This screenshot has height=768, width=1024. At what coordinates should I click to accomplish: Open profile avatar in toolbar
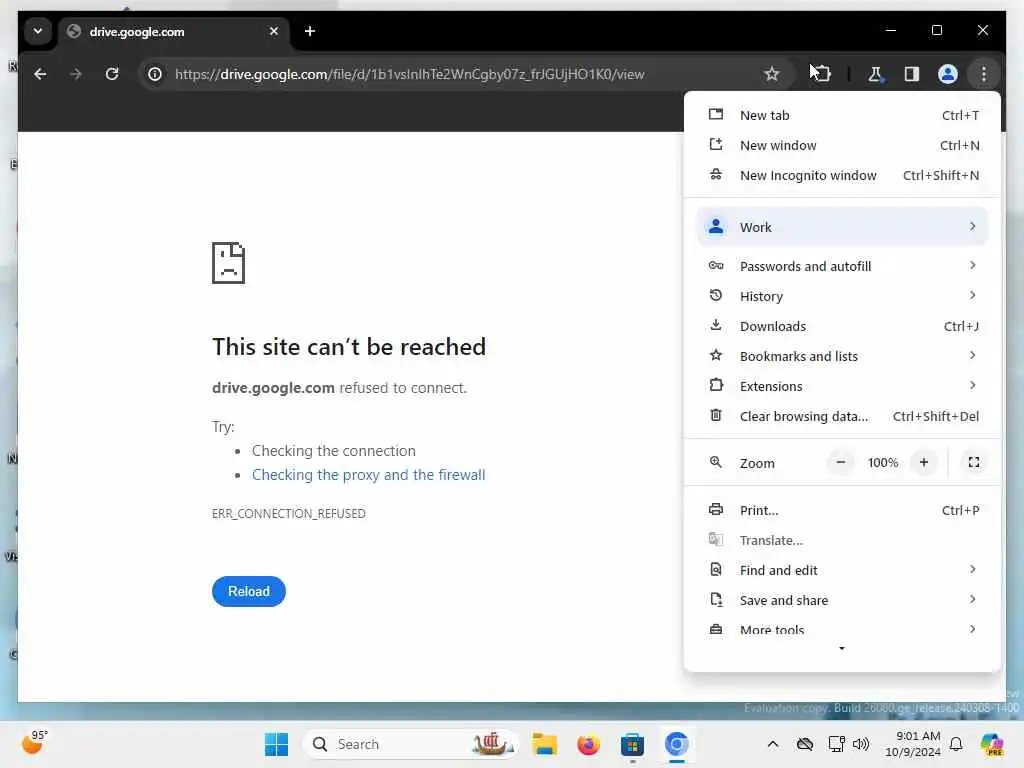(x=948, y=74)
